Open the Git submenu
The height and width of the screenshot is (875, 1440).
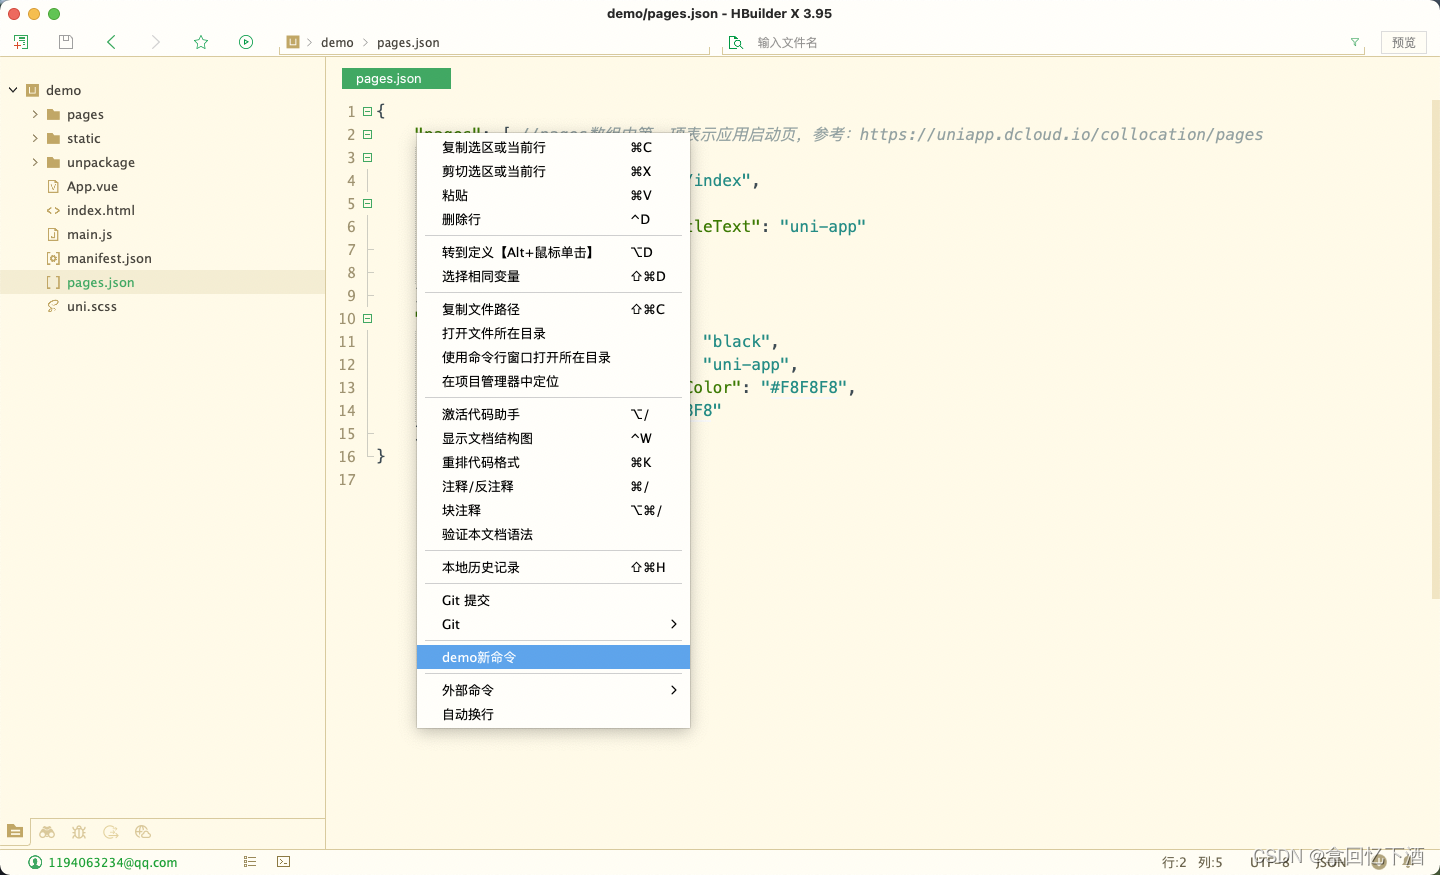(x=553, y=624)
